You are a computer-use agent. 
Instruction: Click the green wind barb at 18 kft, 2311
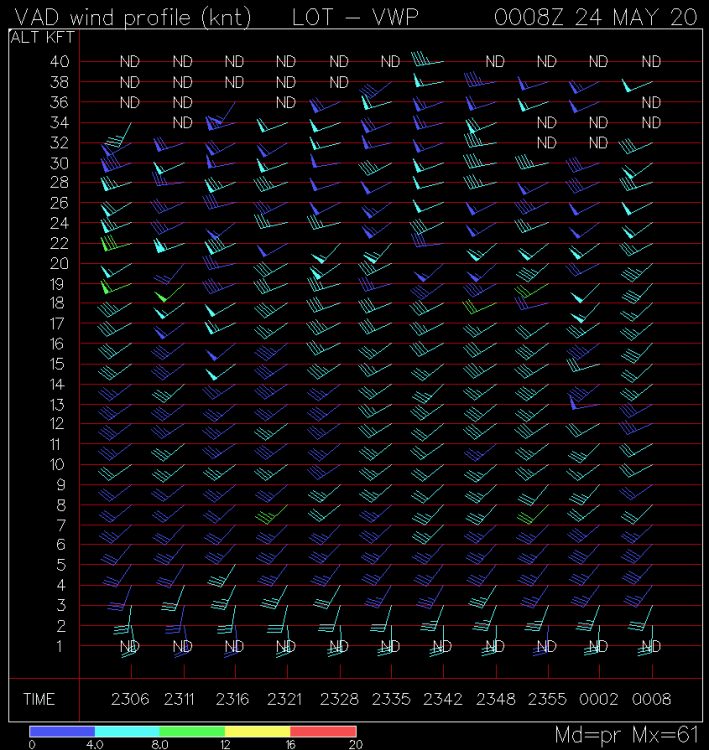tap(165, 296)
